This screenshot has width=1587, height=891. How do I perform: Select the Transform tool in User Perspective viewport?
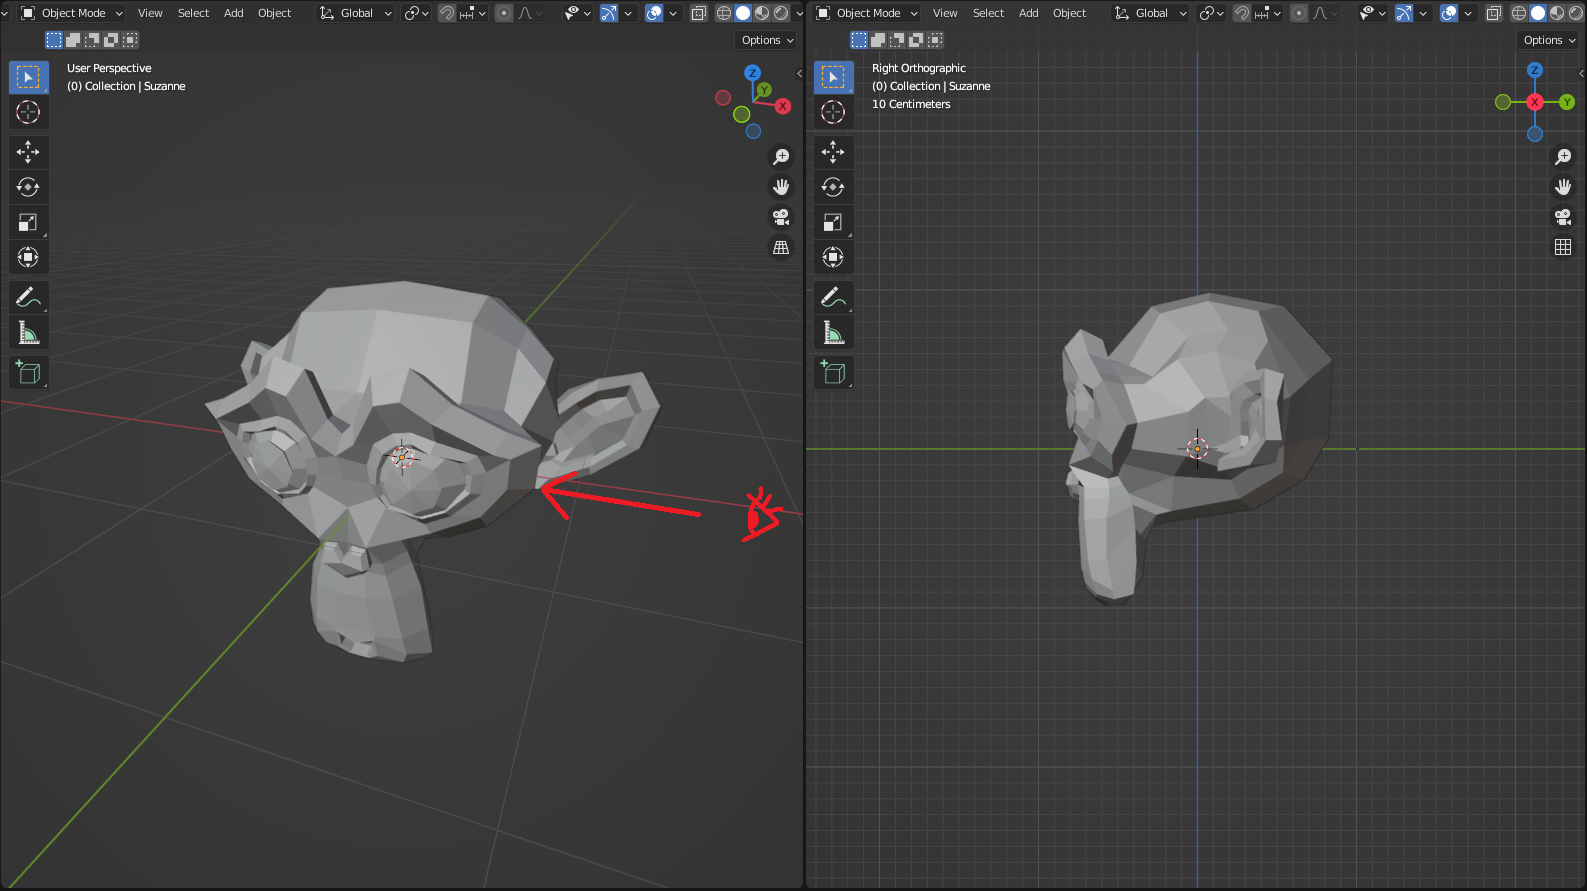click(28, 257)
